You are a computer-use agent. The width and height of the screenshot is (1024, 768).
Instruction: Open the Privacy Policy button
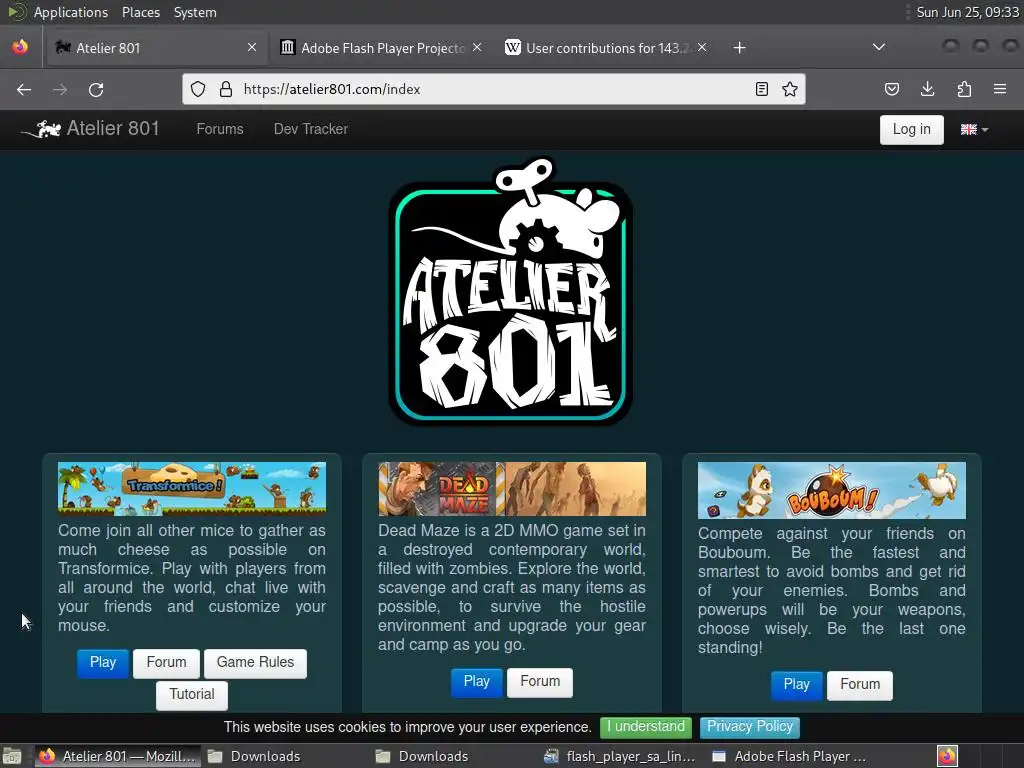(750, 727)
